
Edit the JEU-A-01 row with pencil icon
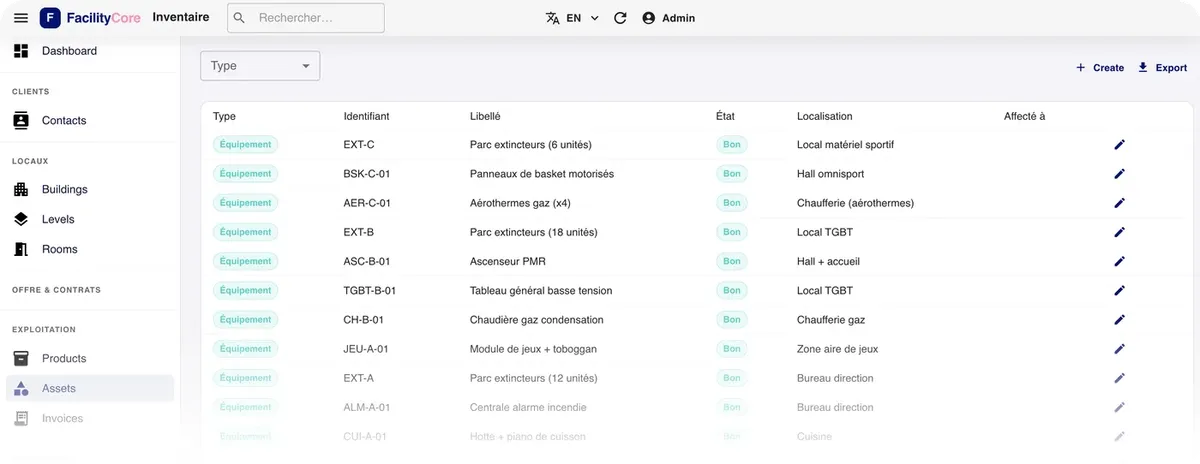[x=1120, y=349]
